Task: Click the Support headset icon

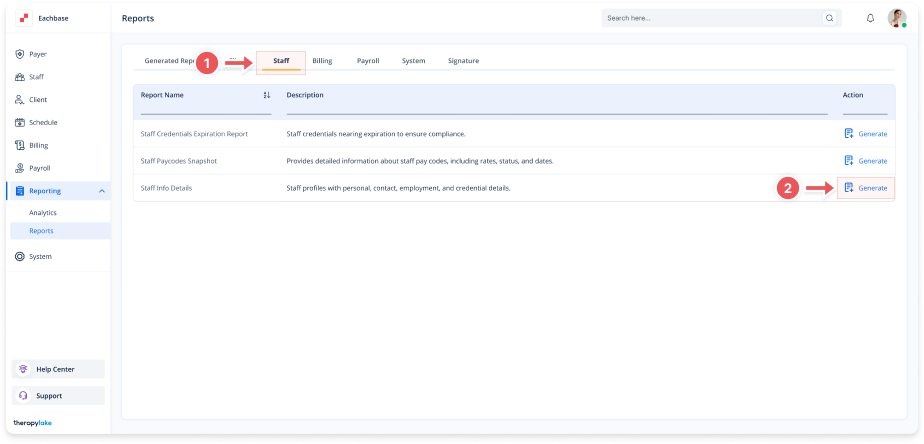Action: (24, 396)
